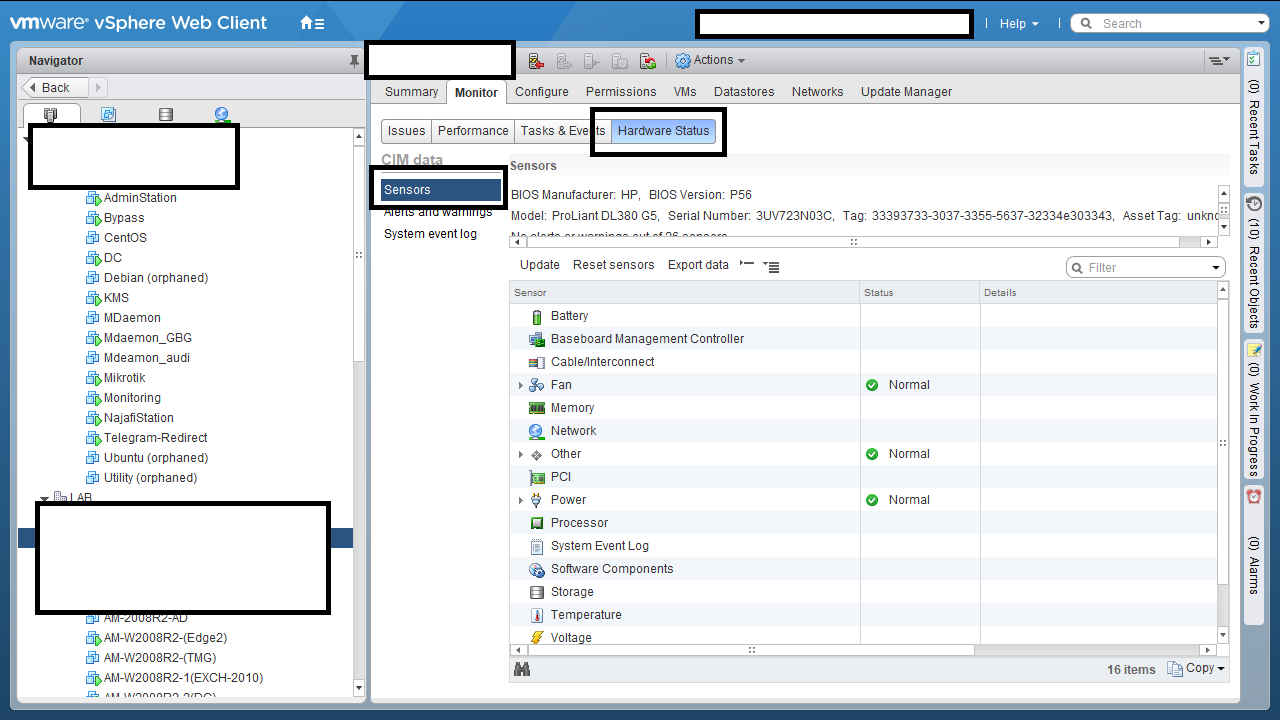Image resolution: width=1280 pixels, height=720 pixels.
Task: Click Export data
Action: (x=698, y=265)
